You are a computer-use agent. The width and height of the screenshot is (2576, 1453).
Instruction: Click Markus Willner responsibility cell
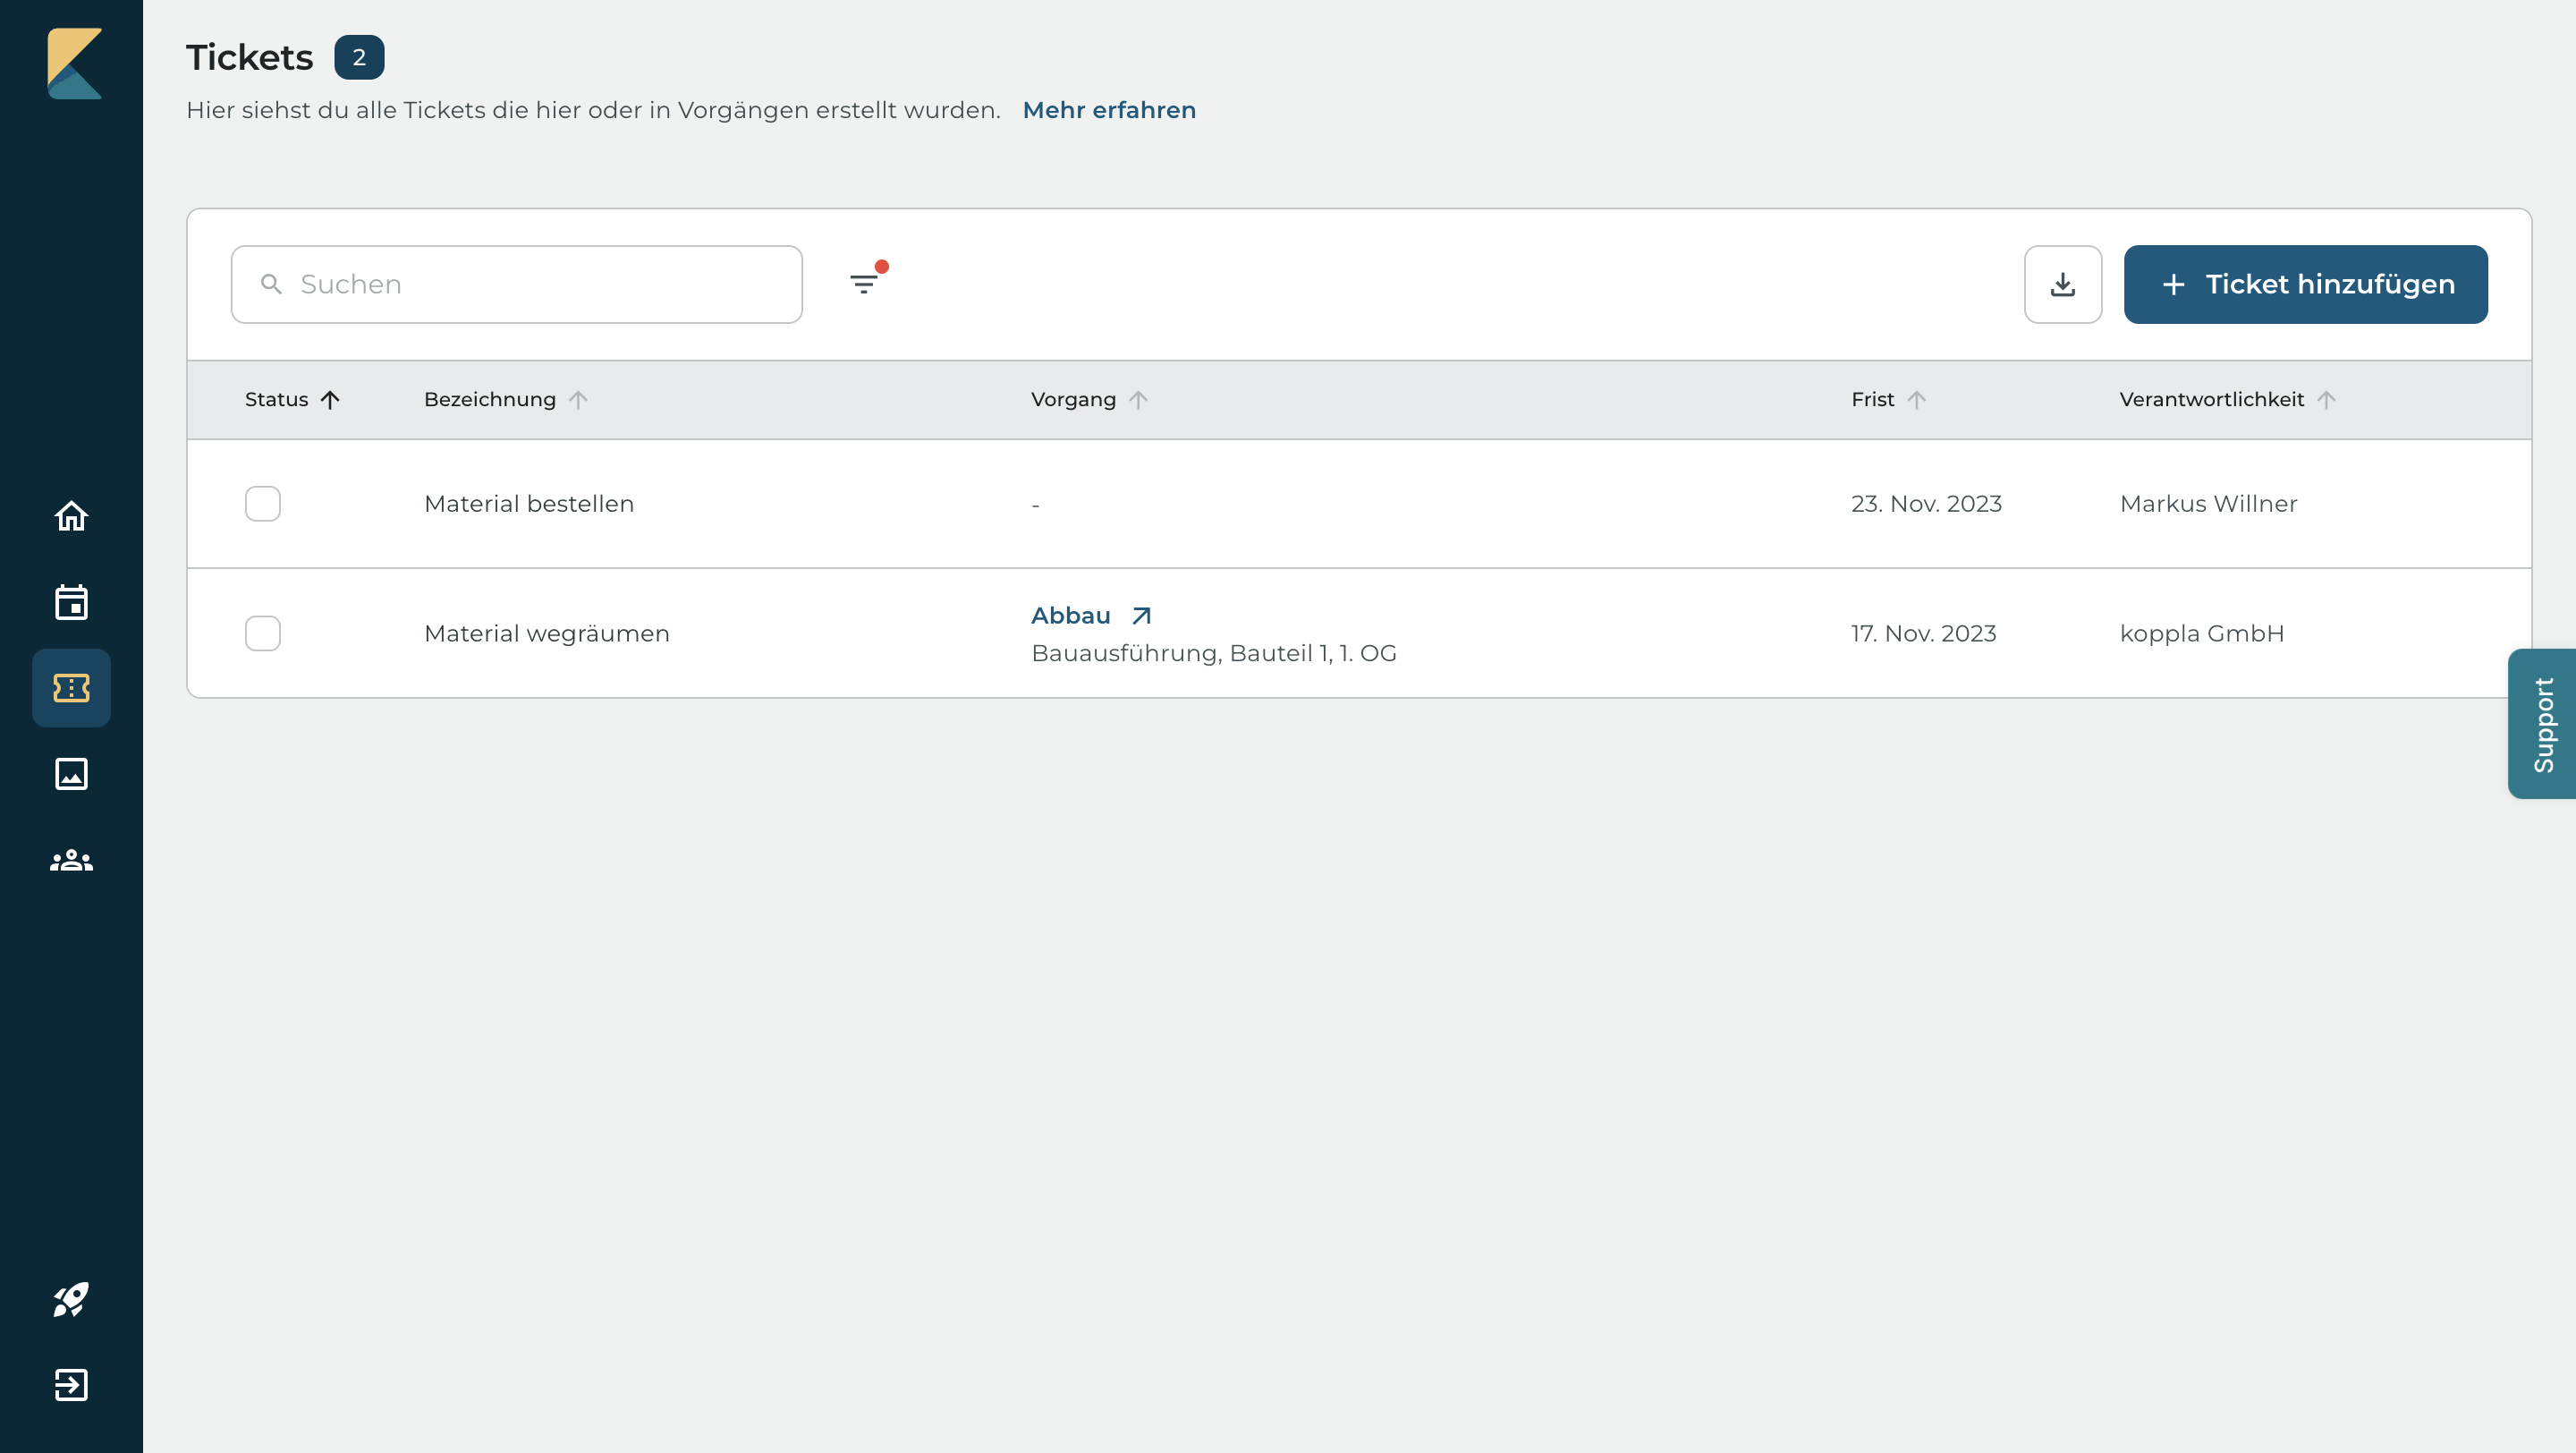(2208, 504)
